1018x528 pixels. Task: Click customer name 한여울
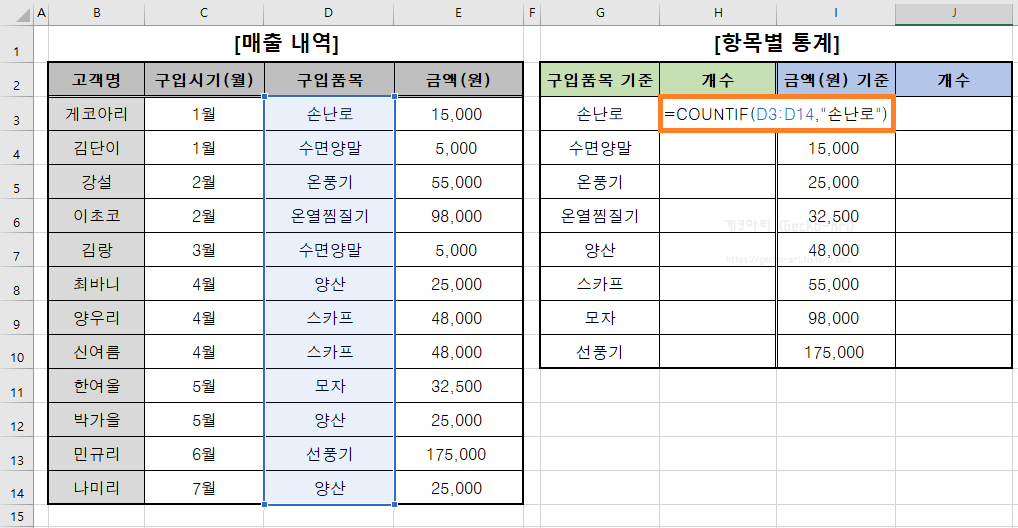(97, 386)
